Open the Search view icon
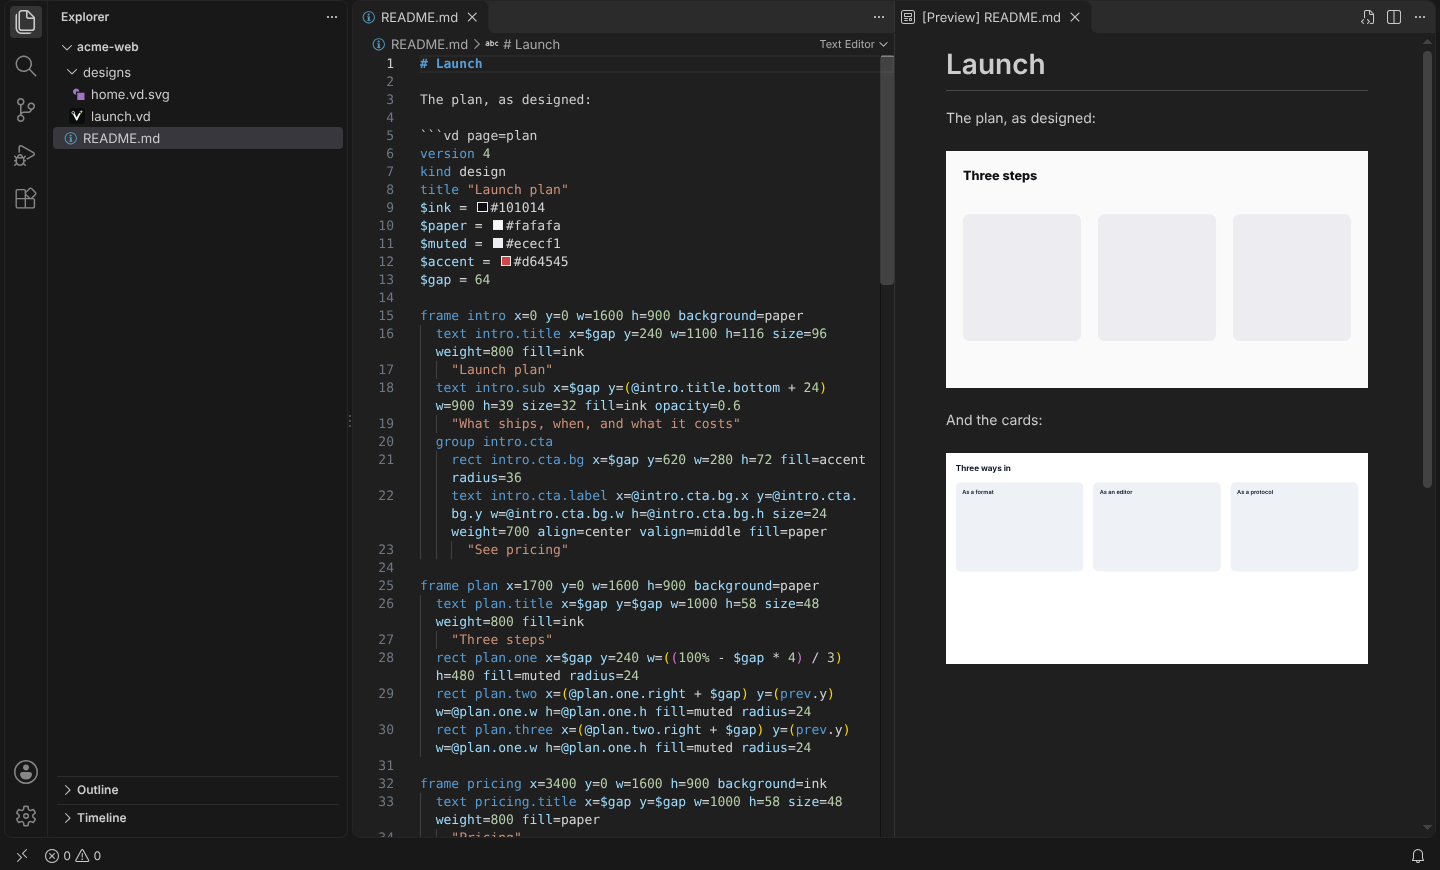 [x=26, y=66]
